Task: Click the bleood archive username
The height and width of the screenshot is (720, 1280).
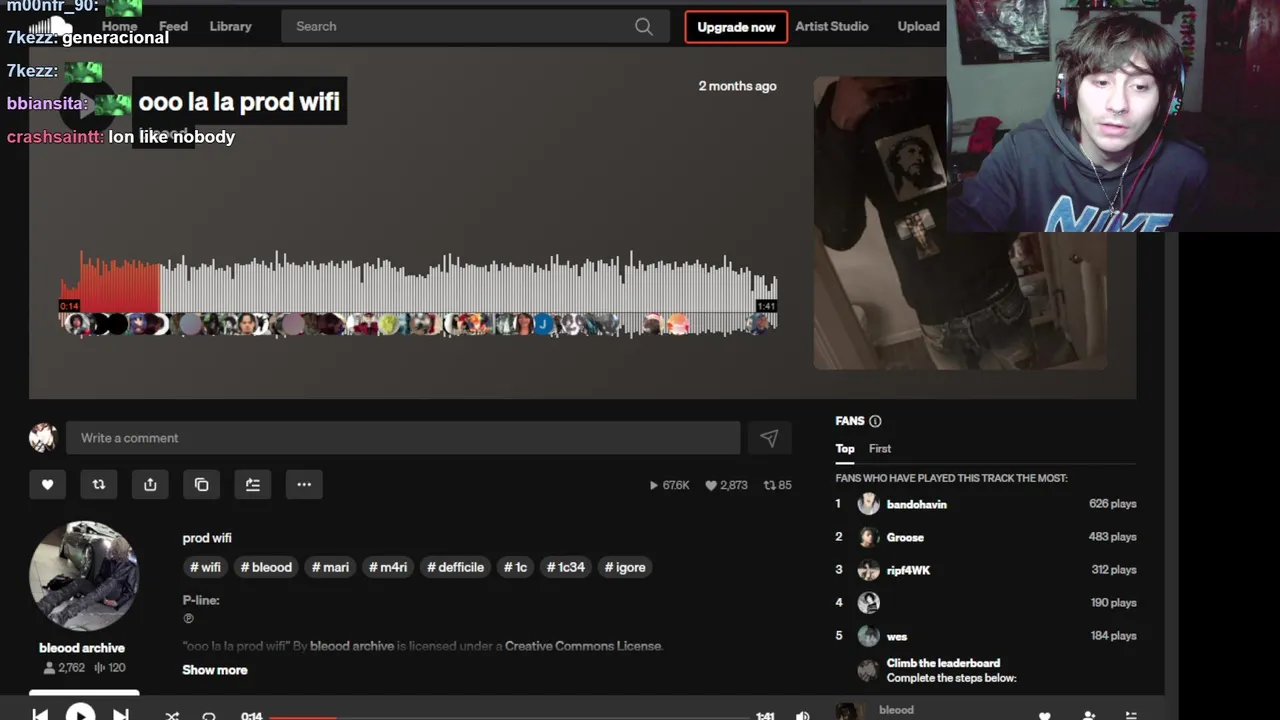Action: tap(82, 648)
